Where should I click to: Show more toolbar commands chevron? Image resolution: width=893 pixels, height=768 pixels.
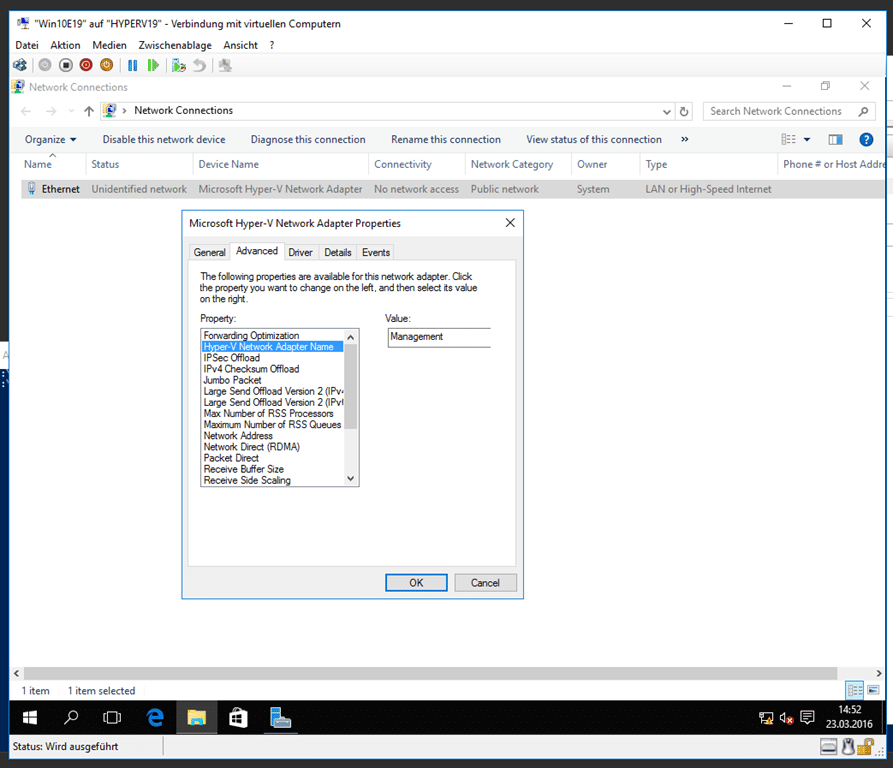685,139
